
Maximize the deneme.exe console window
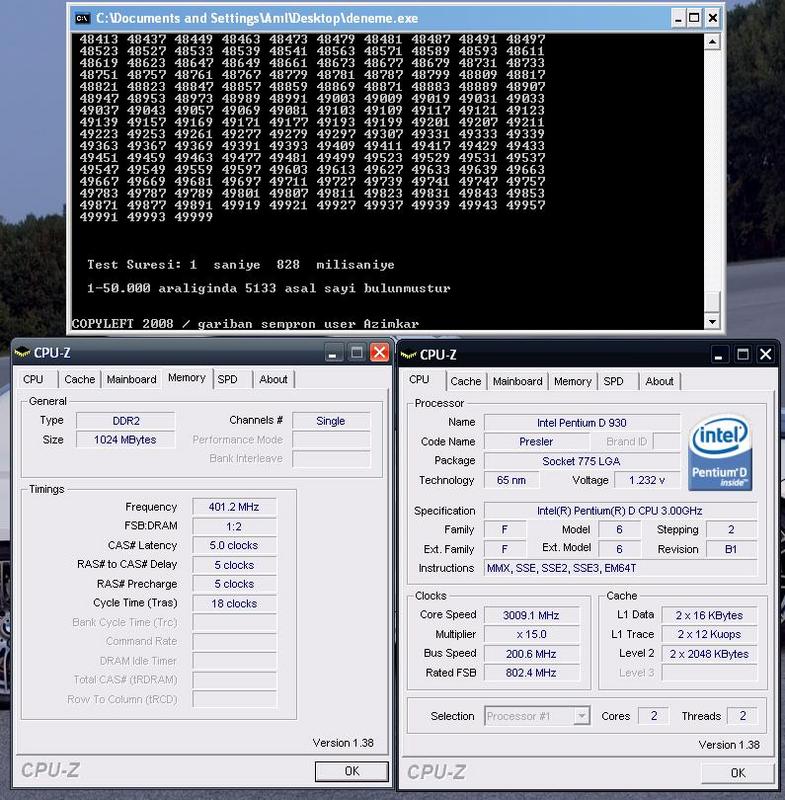point(694,18)
